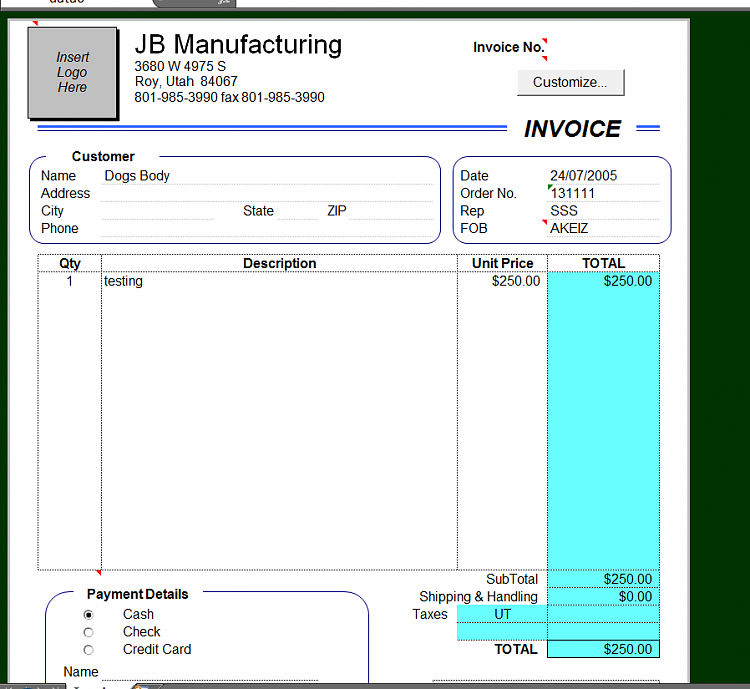Click the SubTotal label
This screenshot has width=750, height=689.
[512, 579]
